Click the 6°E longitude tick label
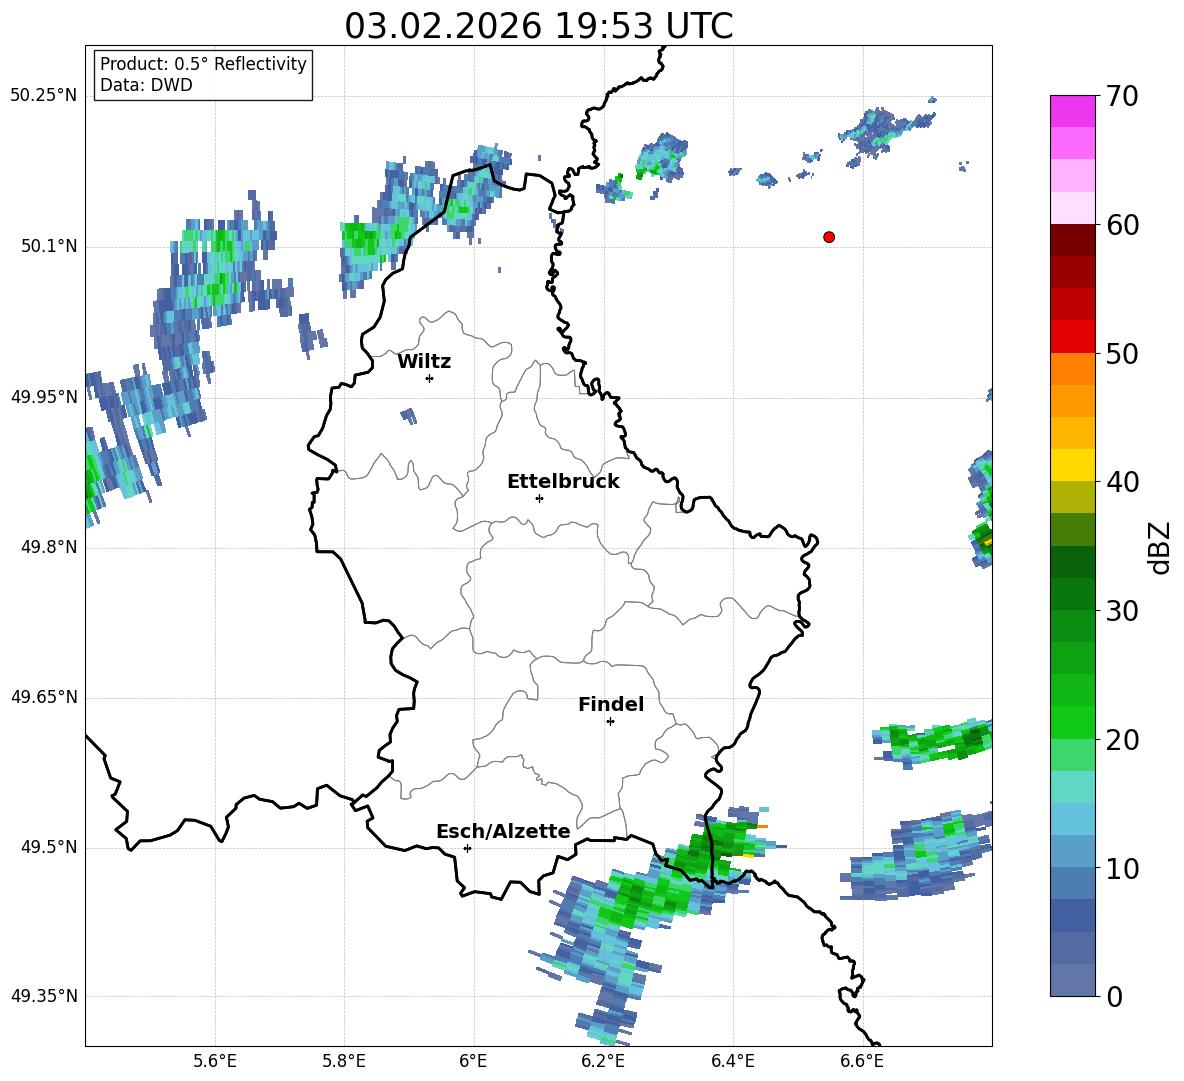The image size is (1184, 1081). pos(473,1061)
